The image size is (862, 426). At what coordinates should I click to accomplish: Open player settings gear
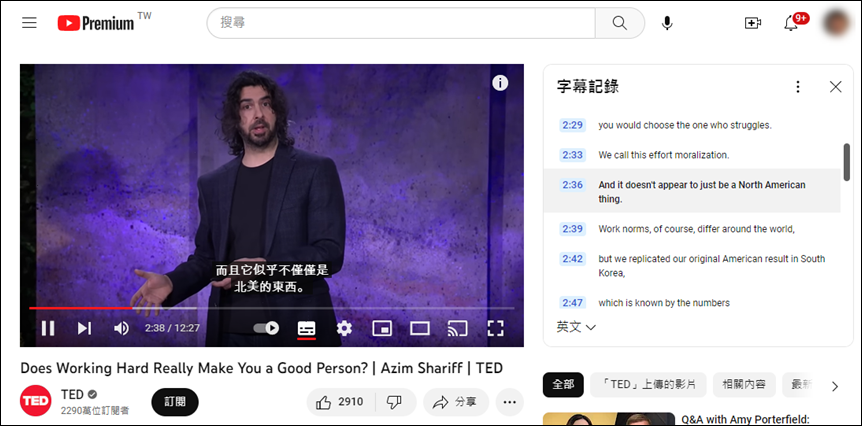(x=344, y=329)
